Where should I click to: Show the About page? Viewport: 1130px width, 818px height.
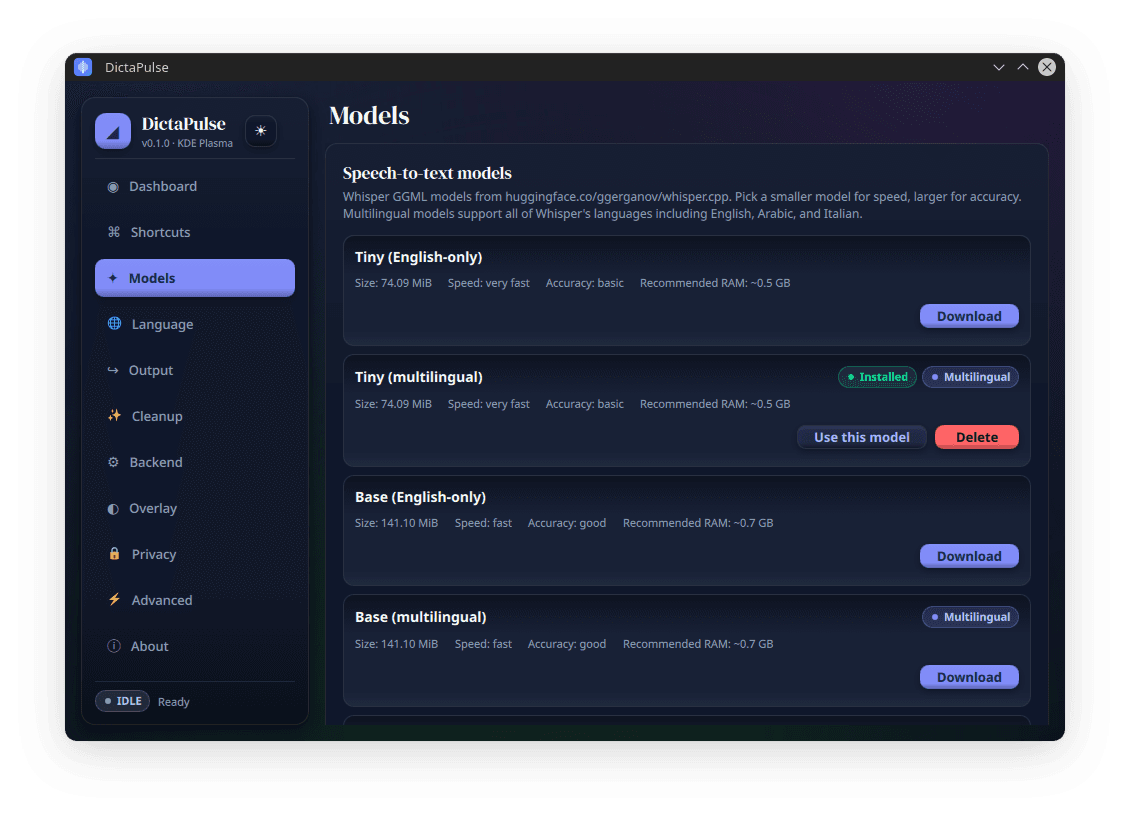pyautogui.click(x=195, y=646)
